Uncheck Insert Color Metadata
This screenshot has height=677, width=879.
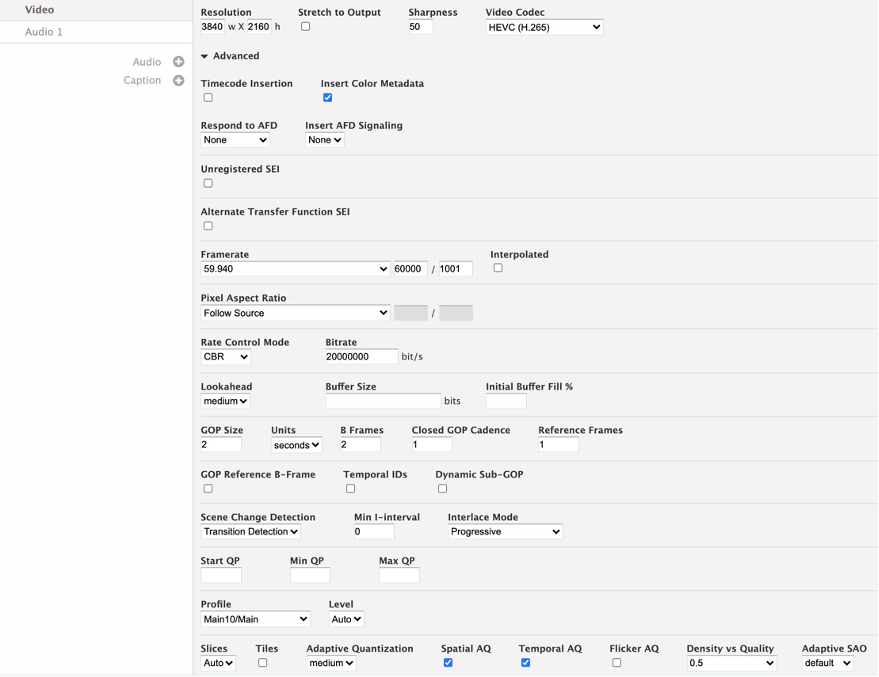click(x=328, y=98)
